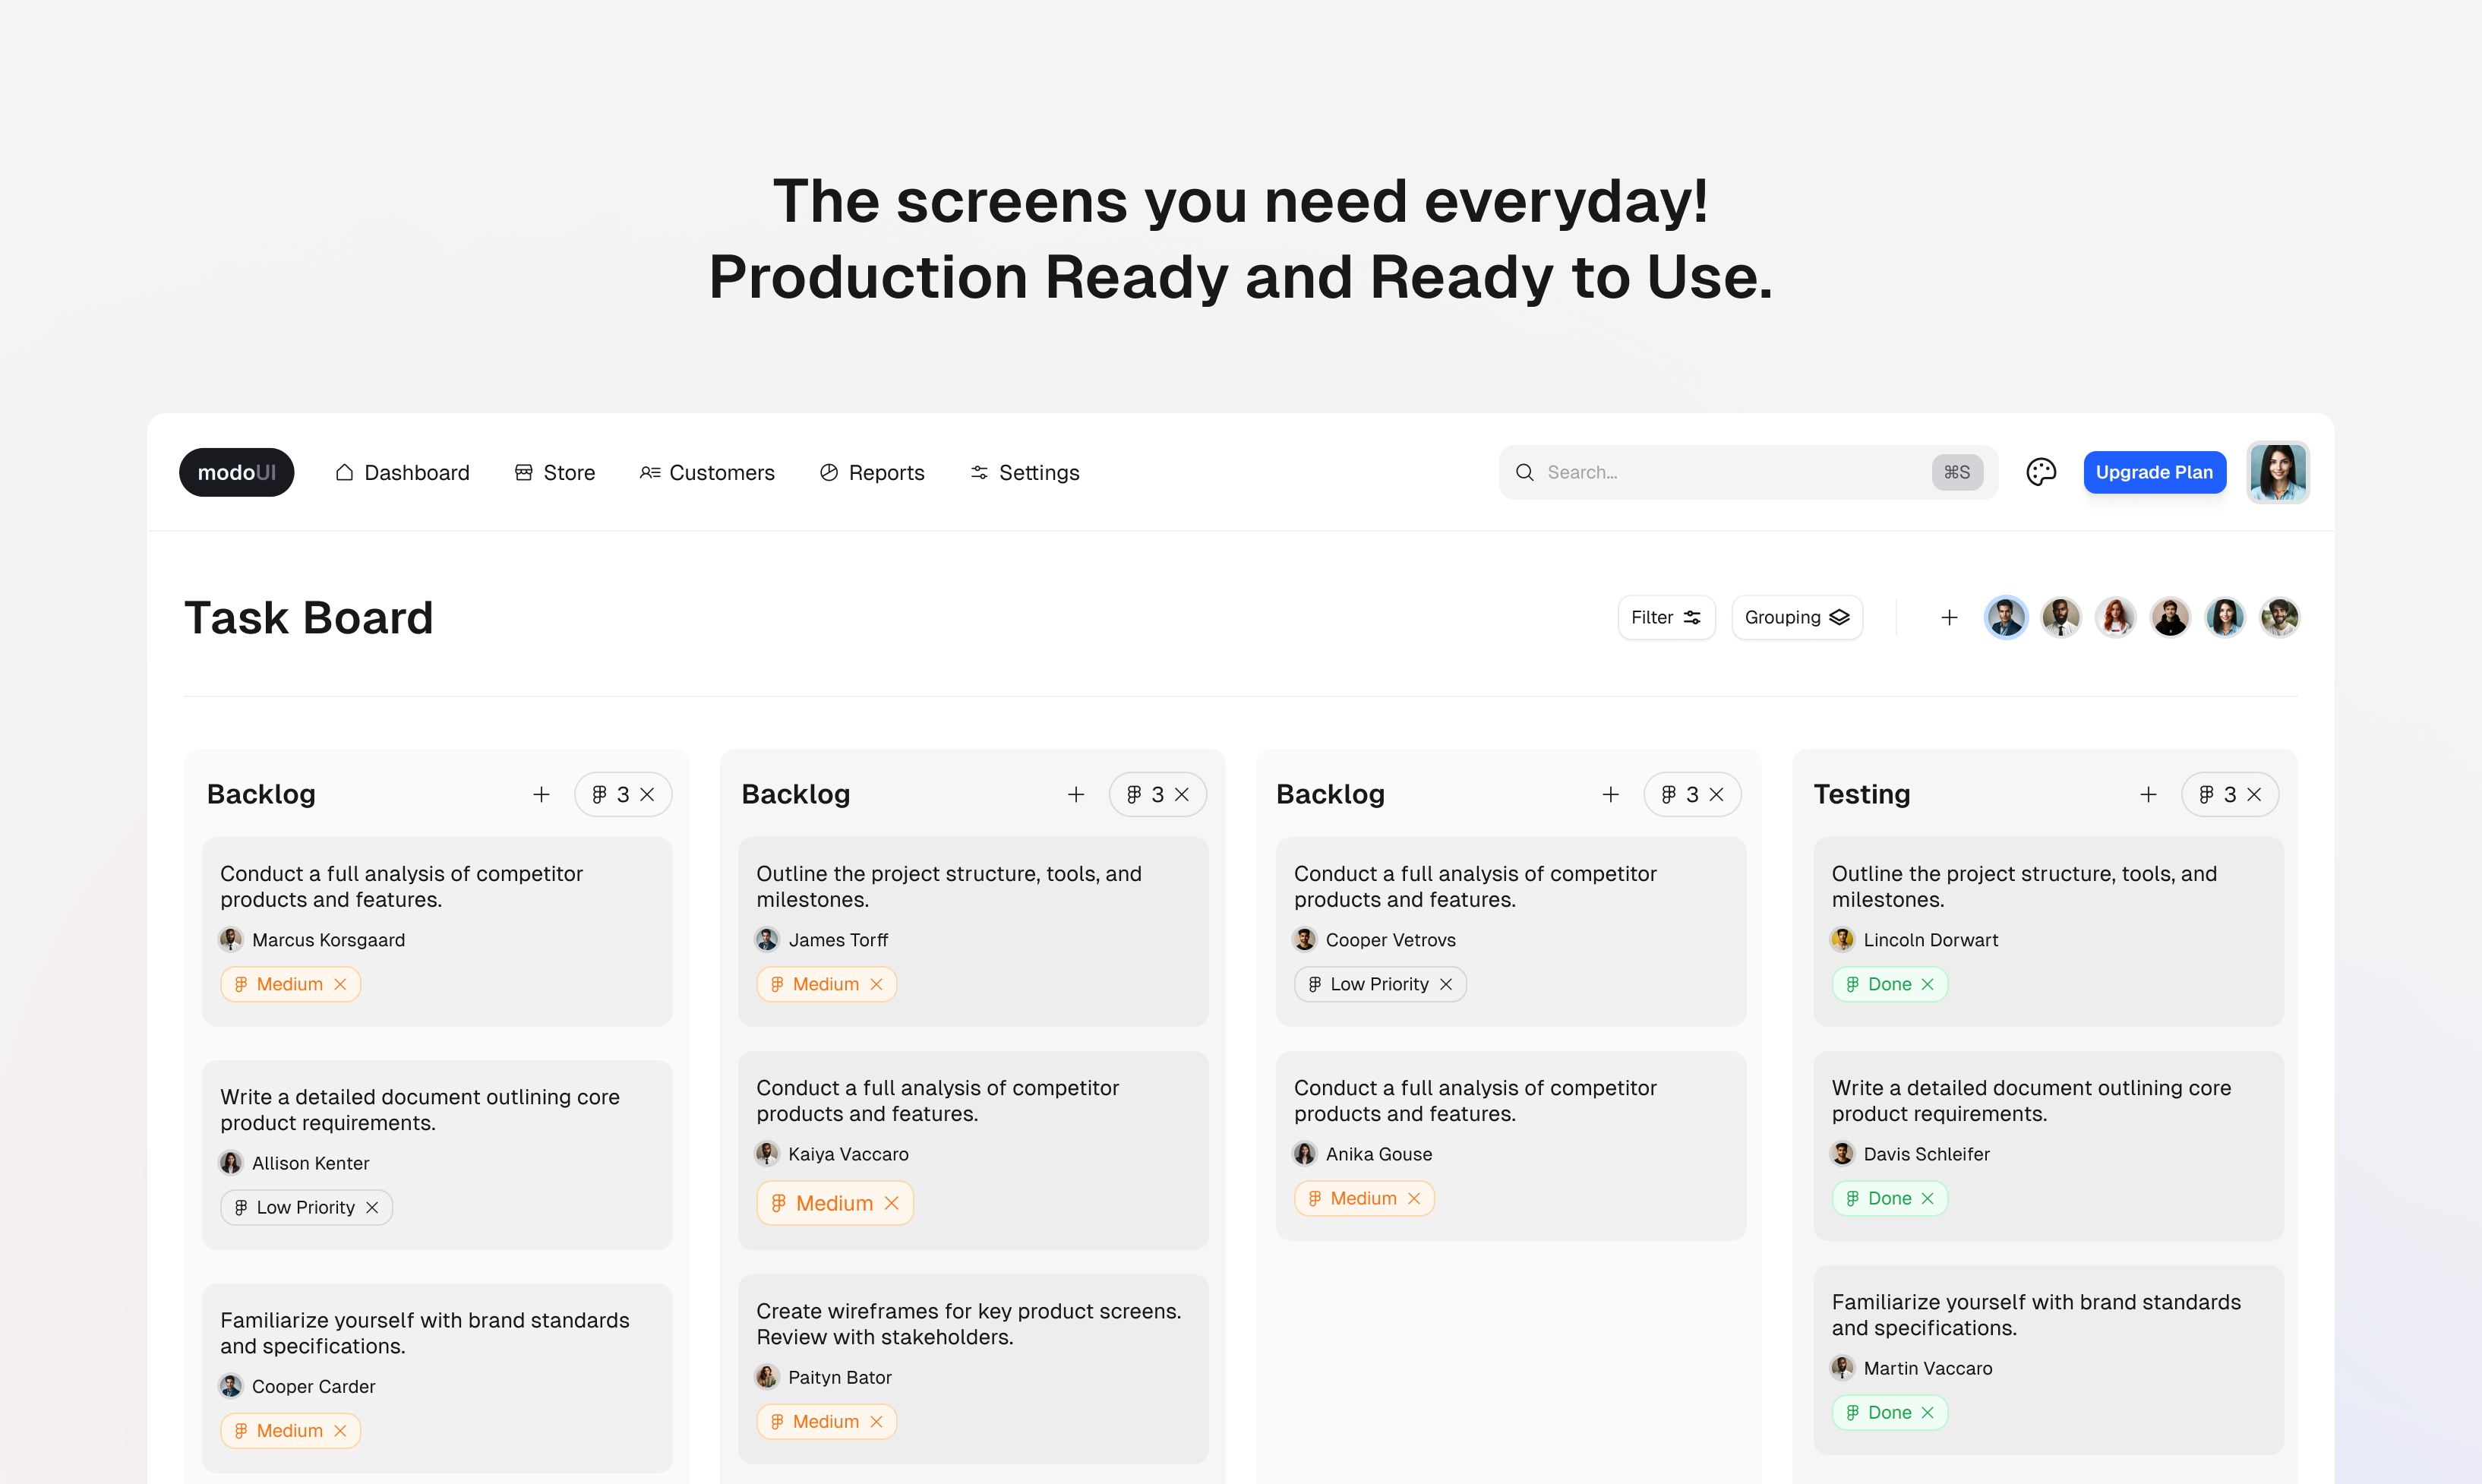Remove Medium tag from Anika Gouse card
Screen dimensions: 2482x1484
pos(1414,1198)
